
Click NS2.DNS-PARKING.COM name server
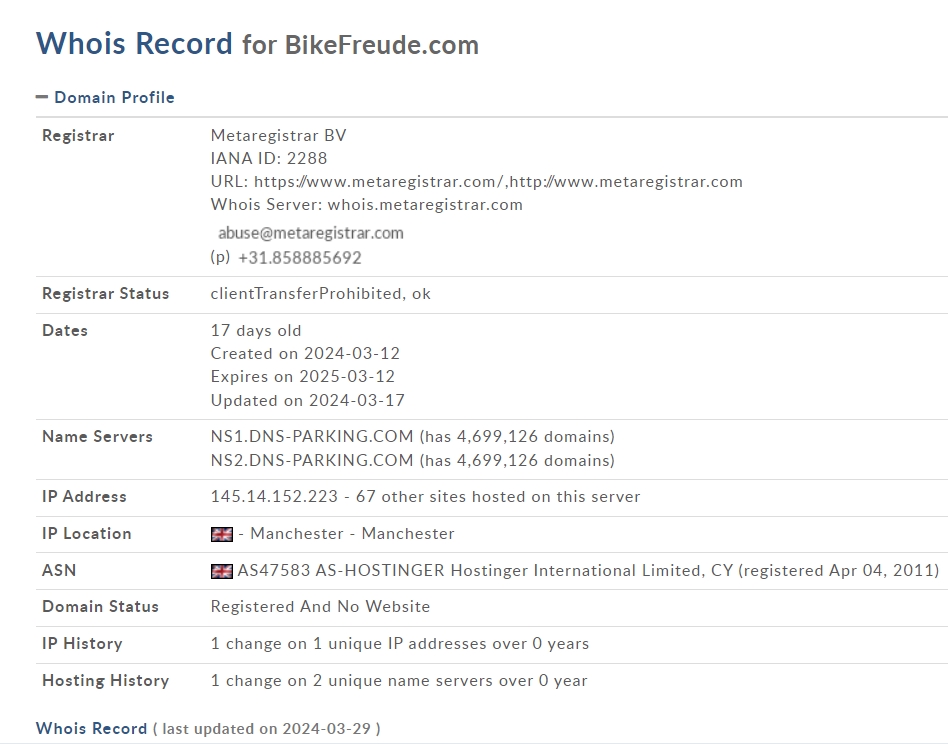click(312, 461)
